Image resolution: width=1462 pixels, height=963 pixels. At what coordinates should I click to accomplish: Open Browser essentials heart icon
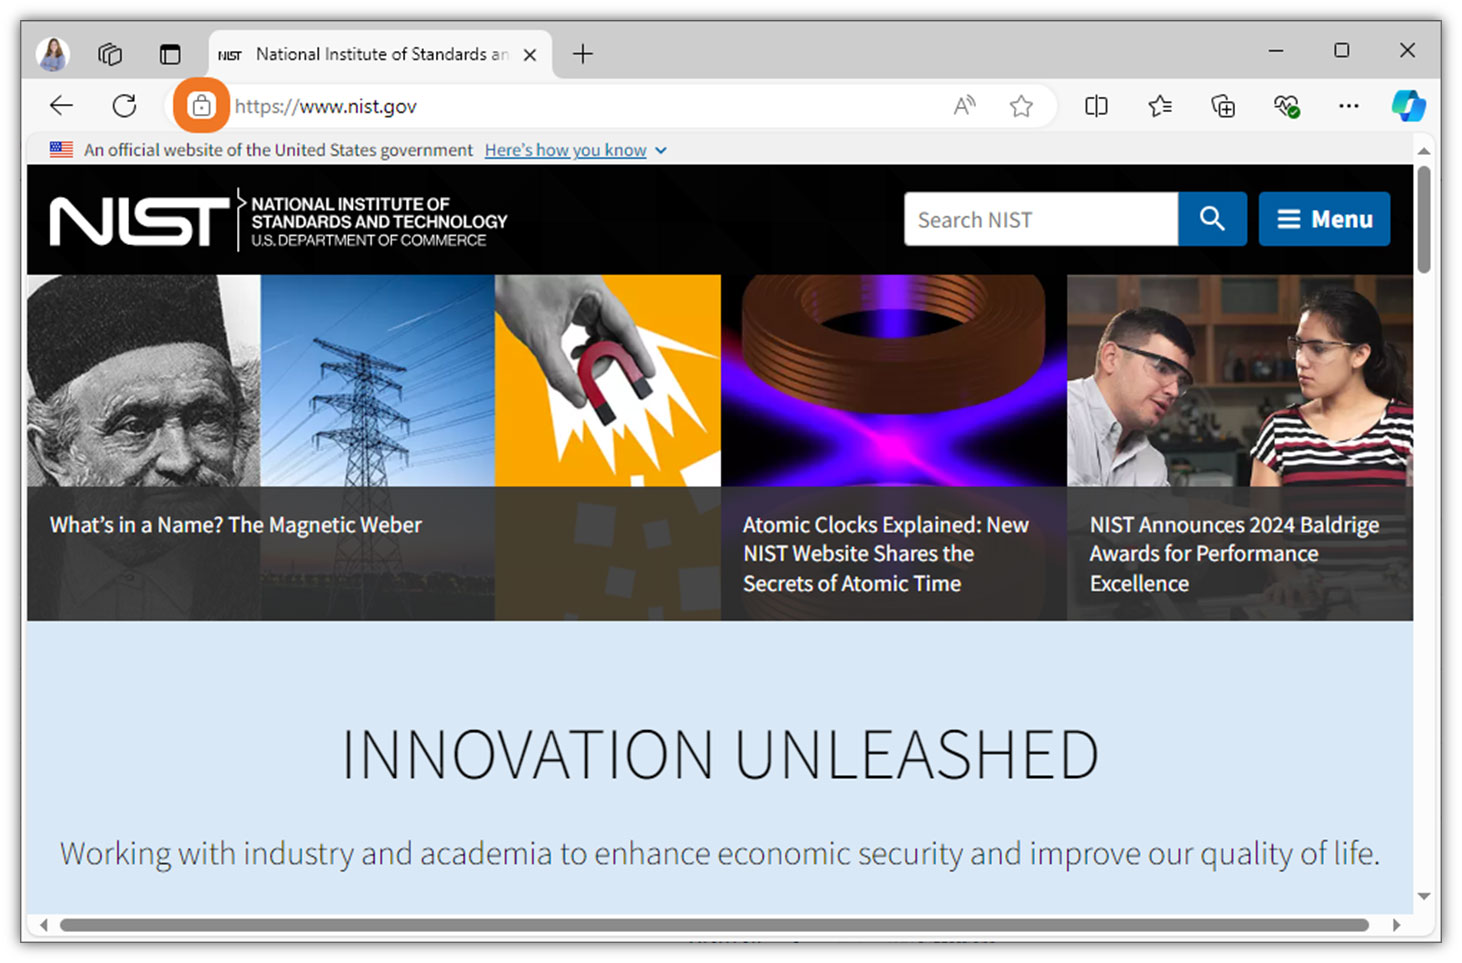[x=1285, y=106]
